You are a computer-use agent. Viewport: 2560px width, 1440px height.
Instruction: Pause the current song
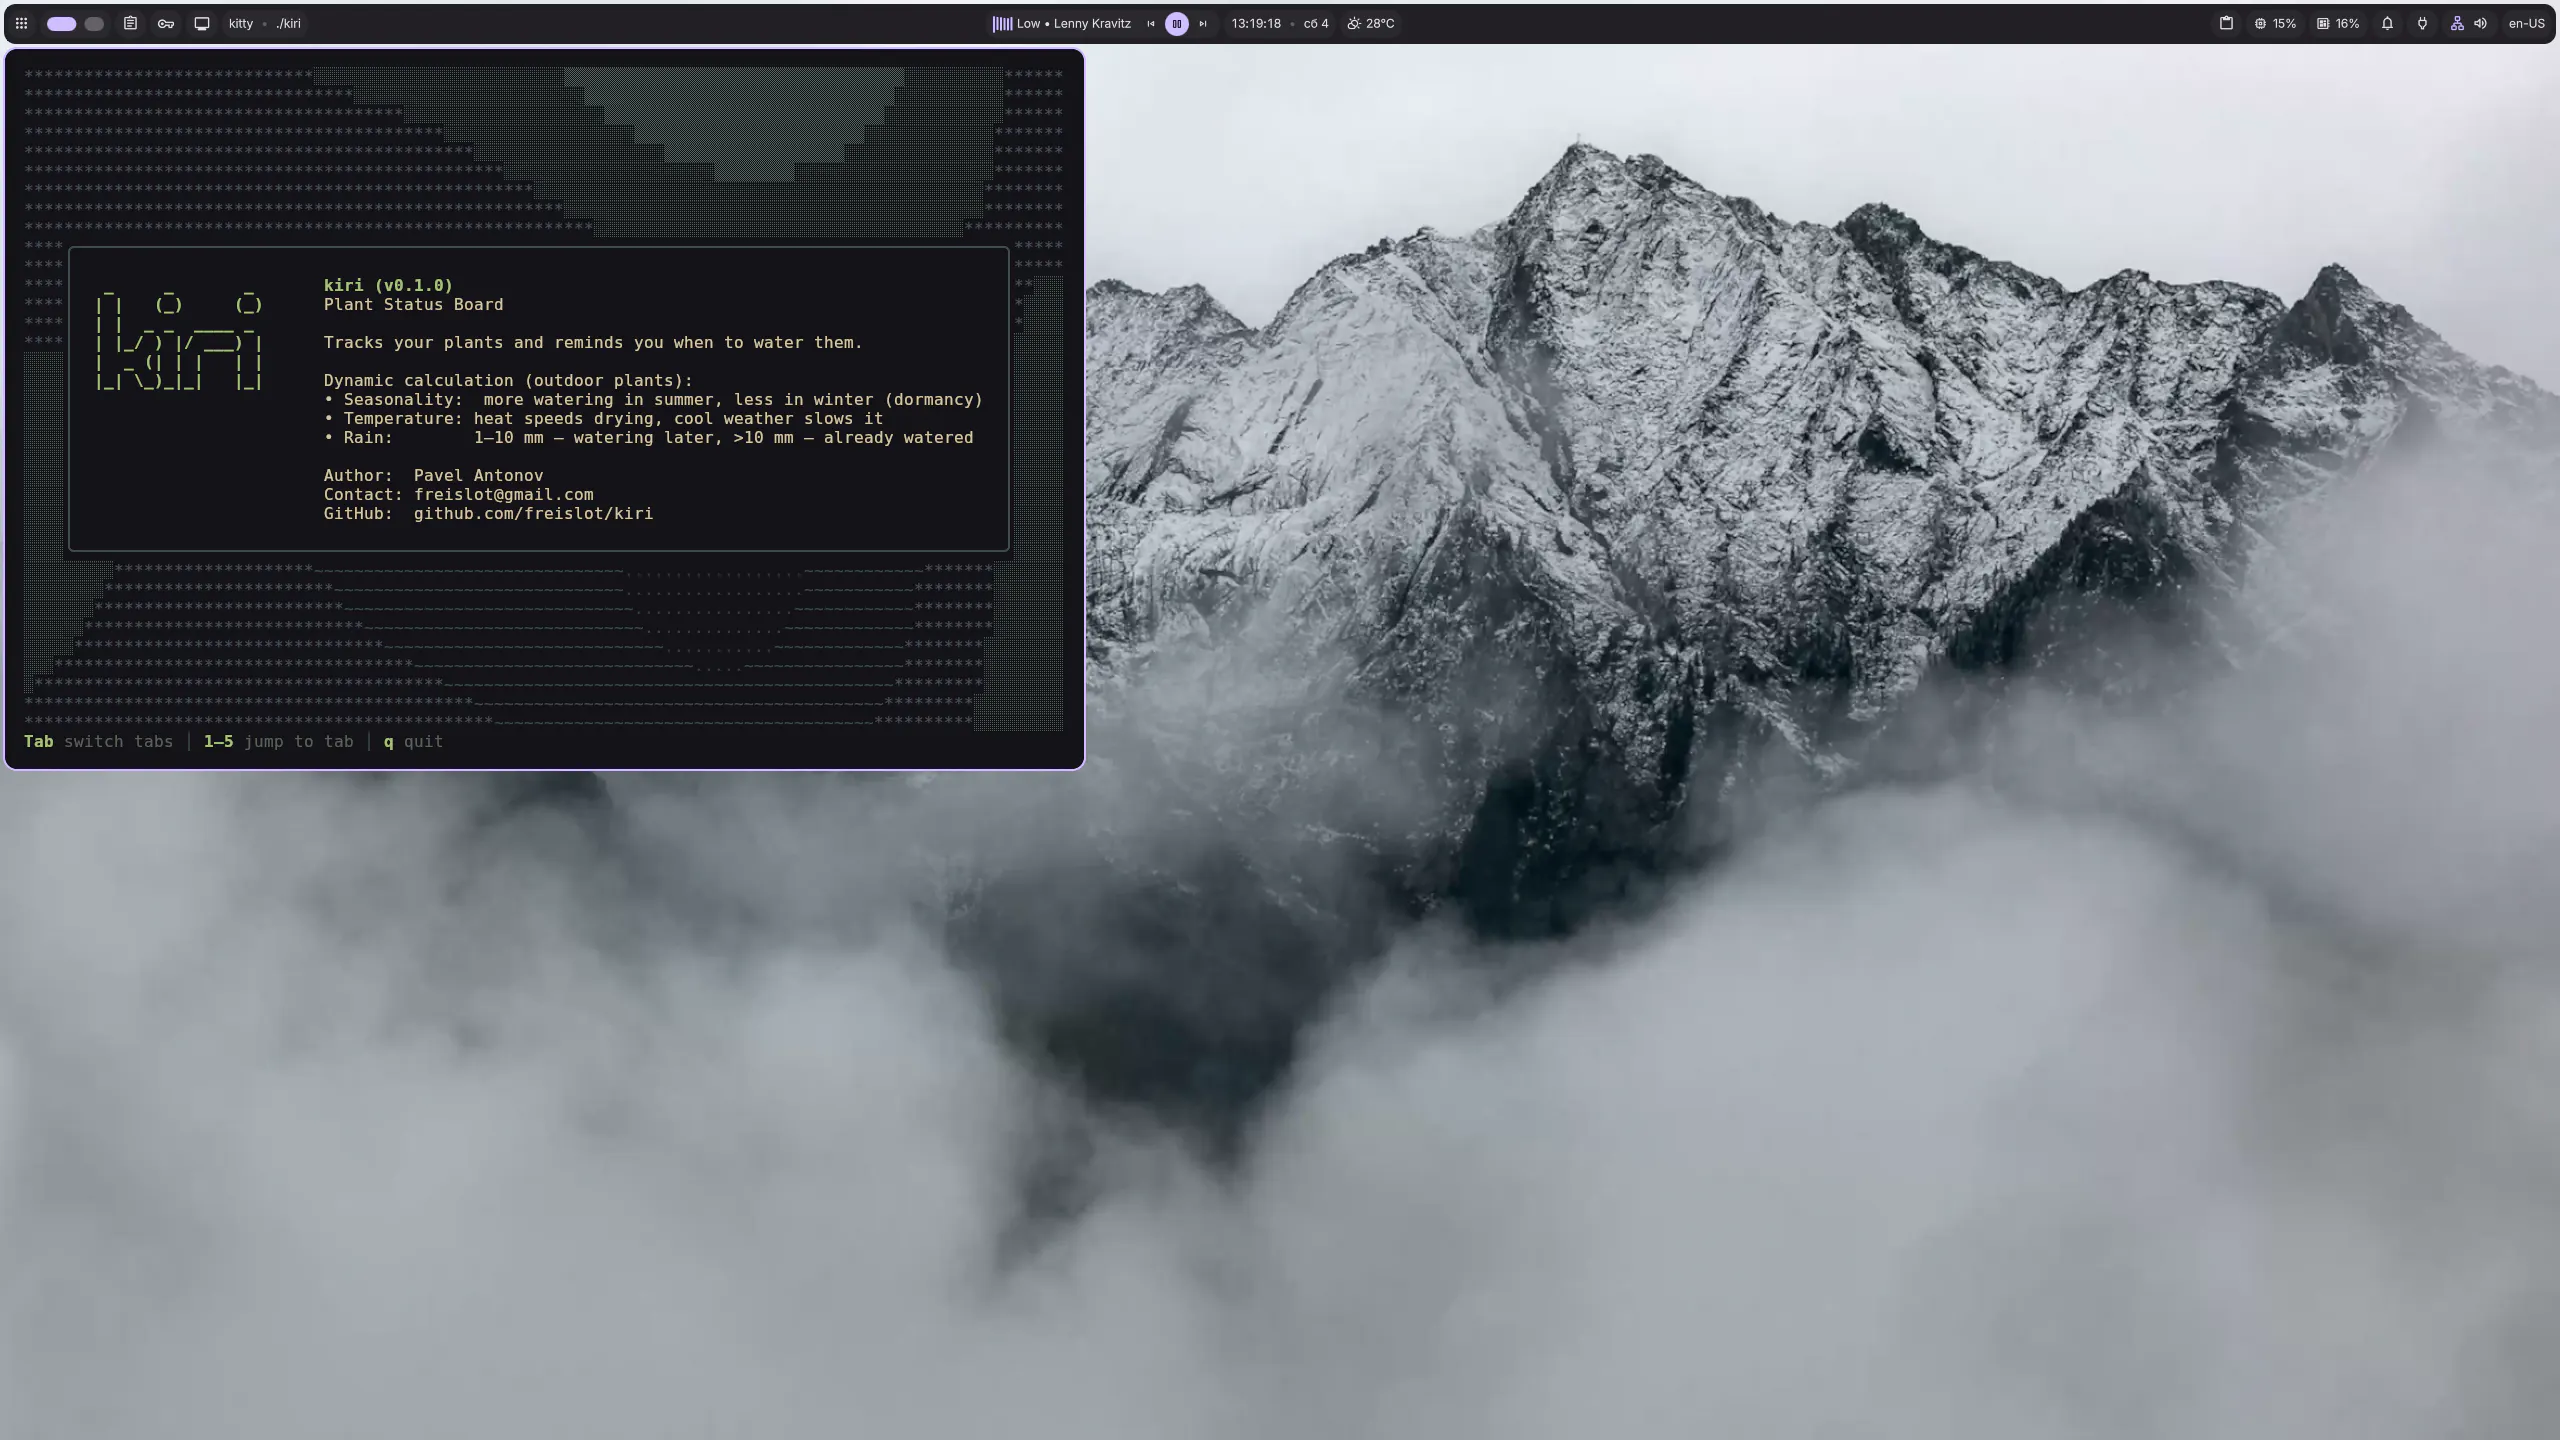tap(1177, 23)
